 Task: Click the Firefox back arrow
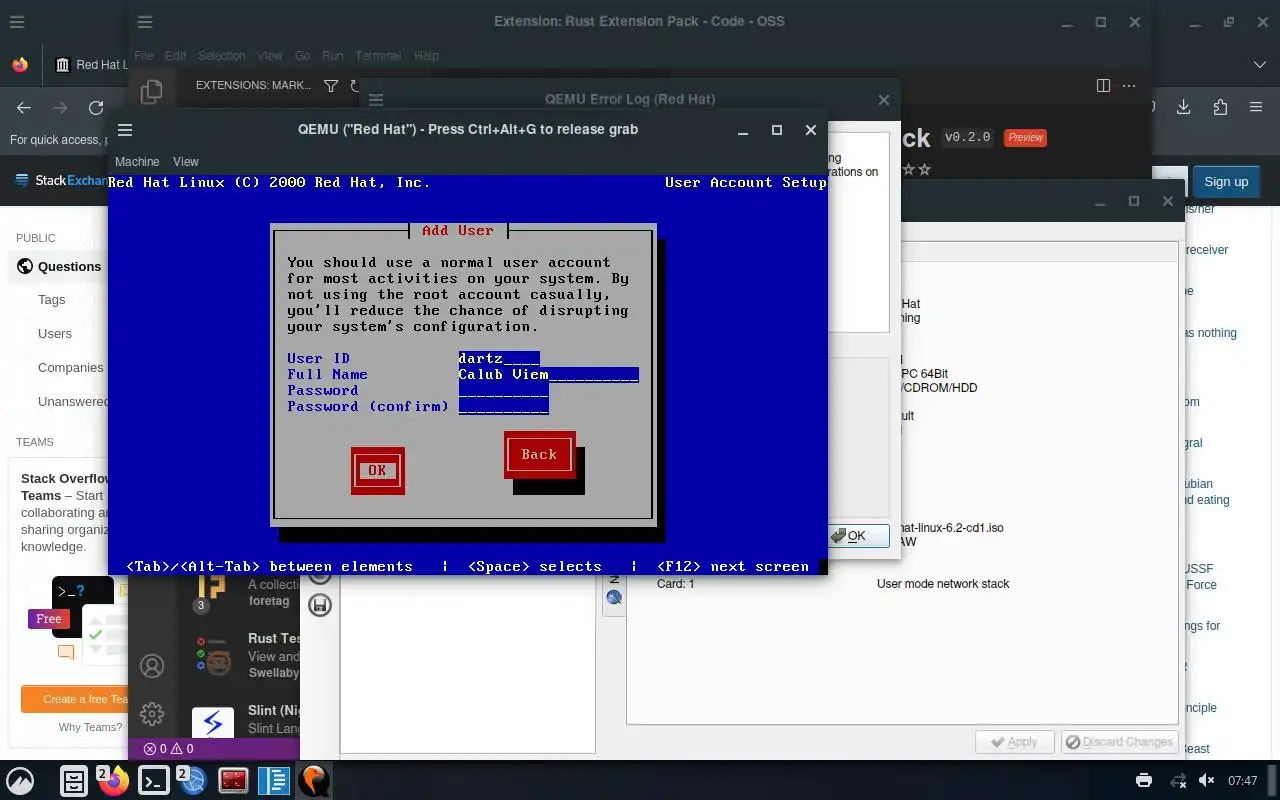pos(24,108)
